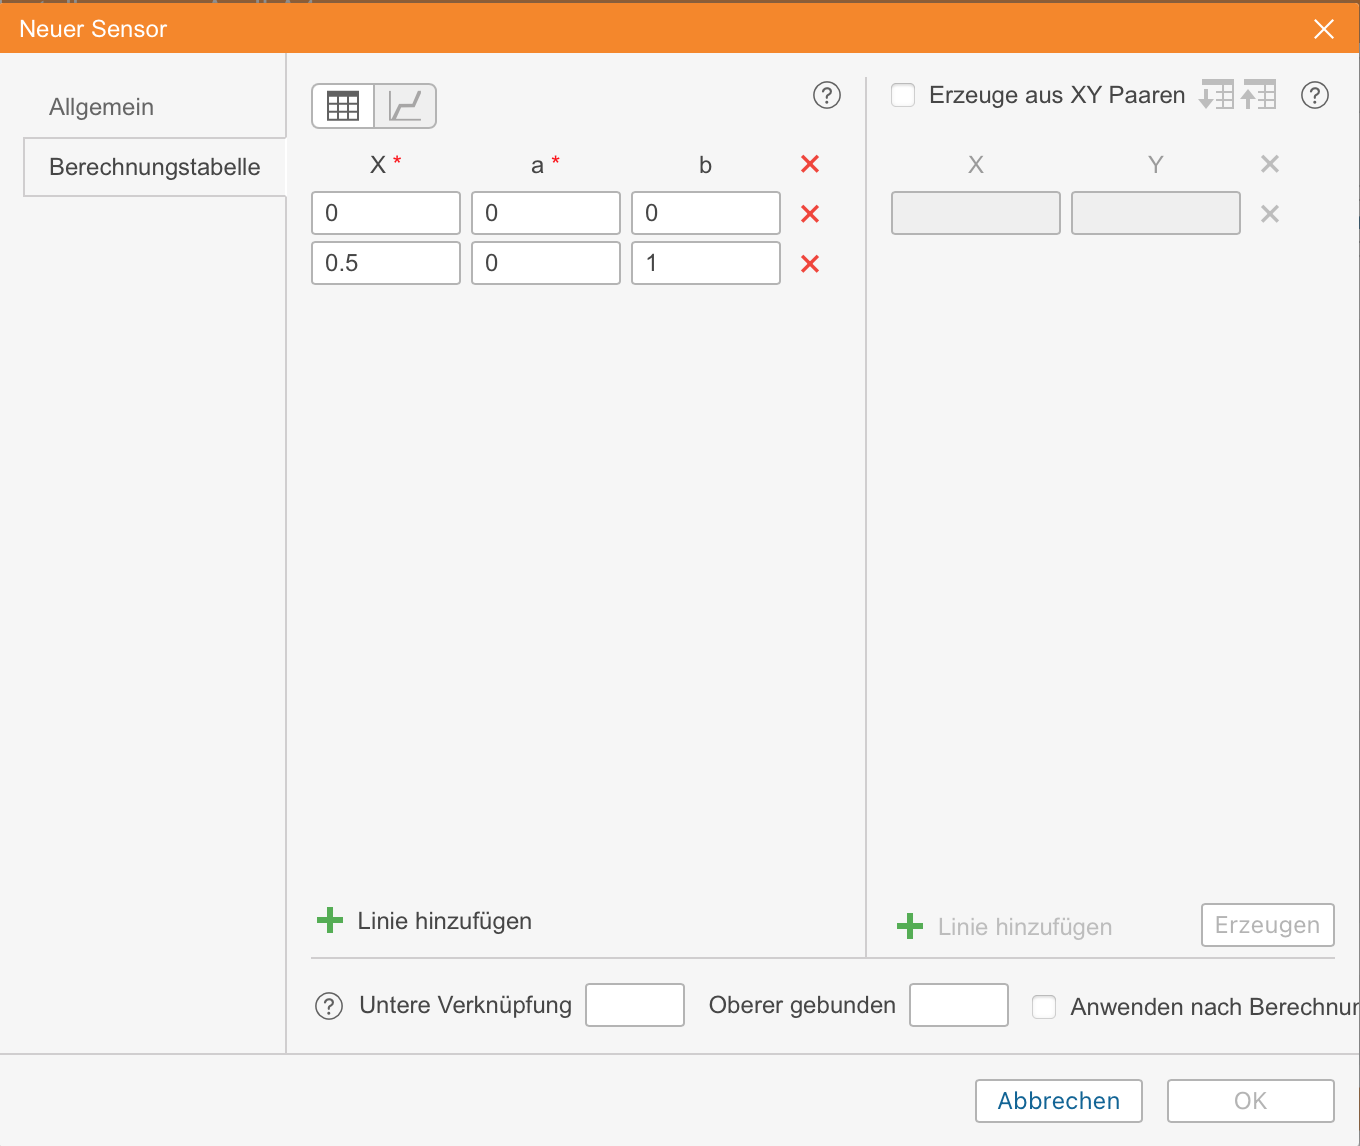Open help for XY pairs section
This screenshot has width=1360, height=1146.
point(1314,95)
